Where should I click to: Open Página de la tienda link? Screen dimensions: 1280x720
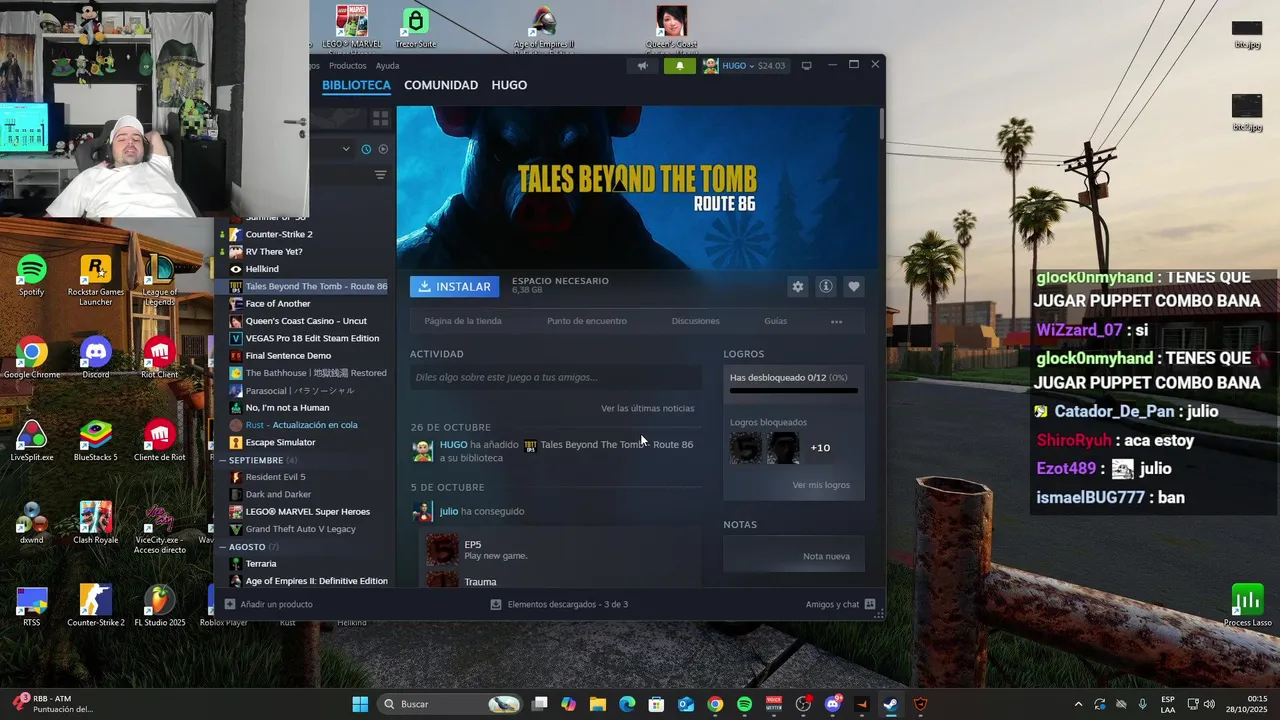[463, 322]
